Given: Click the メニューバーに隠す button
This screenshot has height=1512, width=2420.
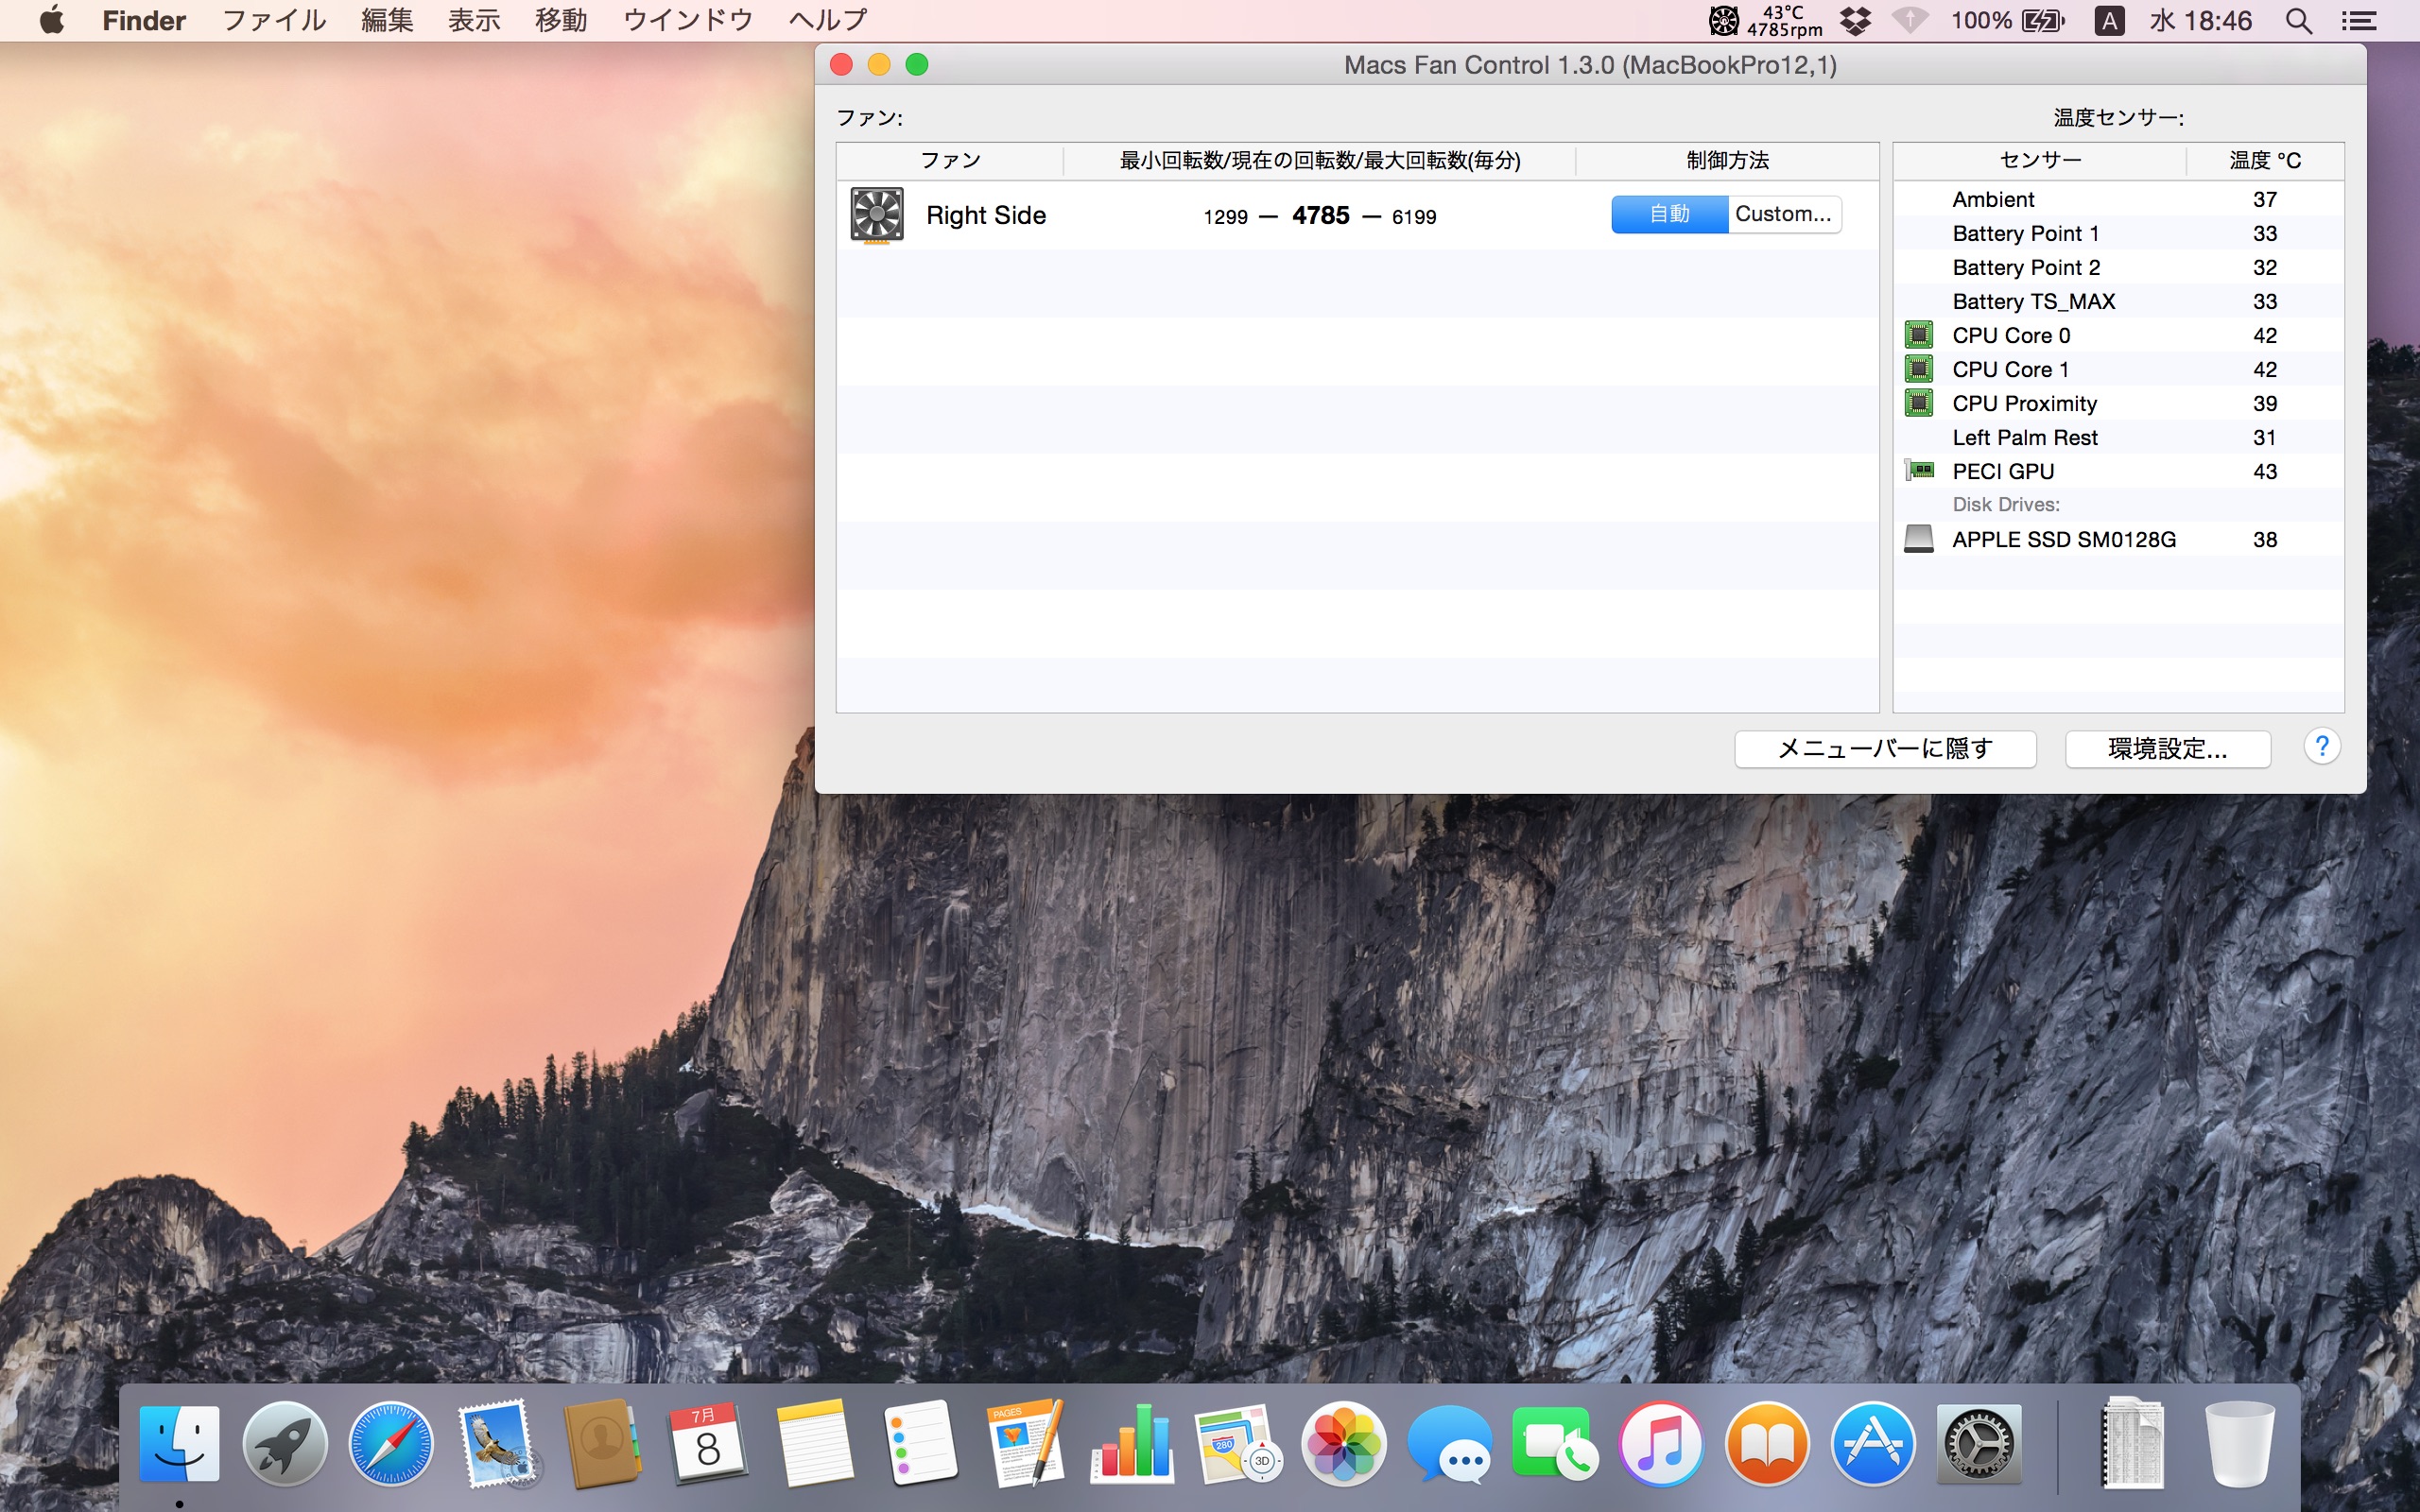Looking at the screenshot, I should pos(1884,749).
